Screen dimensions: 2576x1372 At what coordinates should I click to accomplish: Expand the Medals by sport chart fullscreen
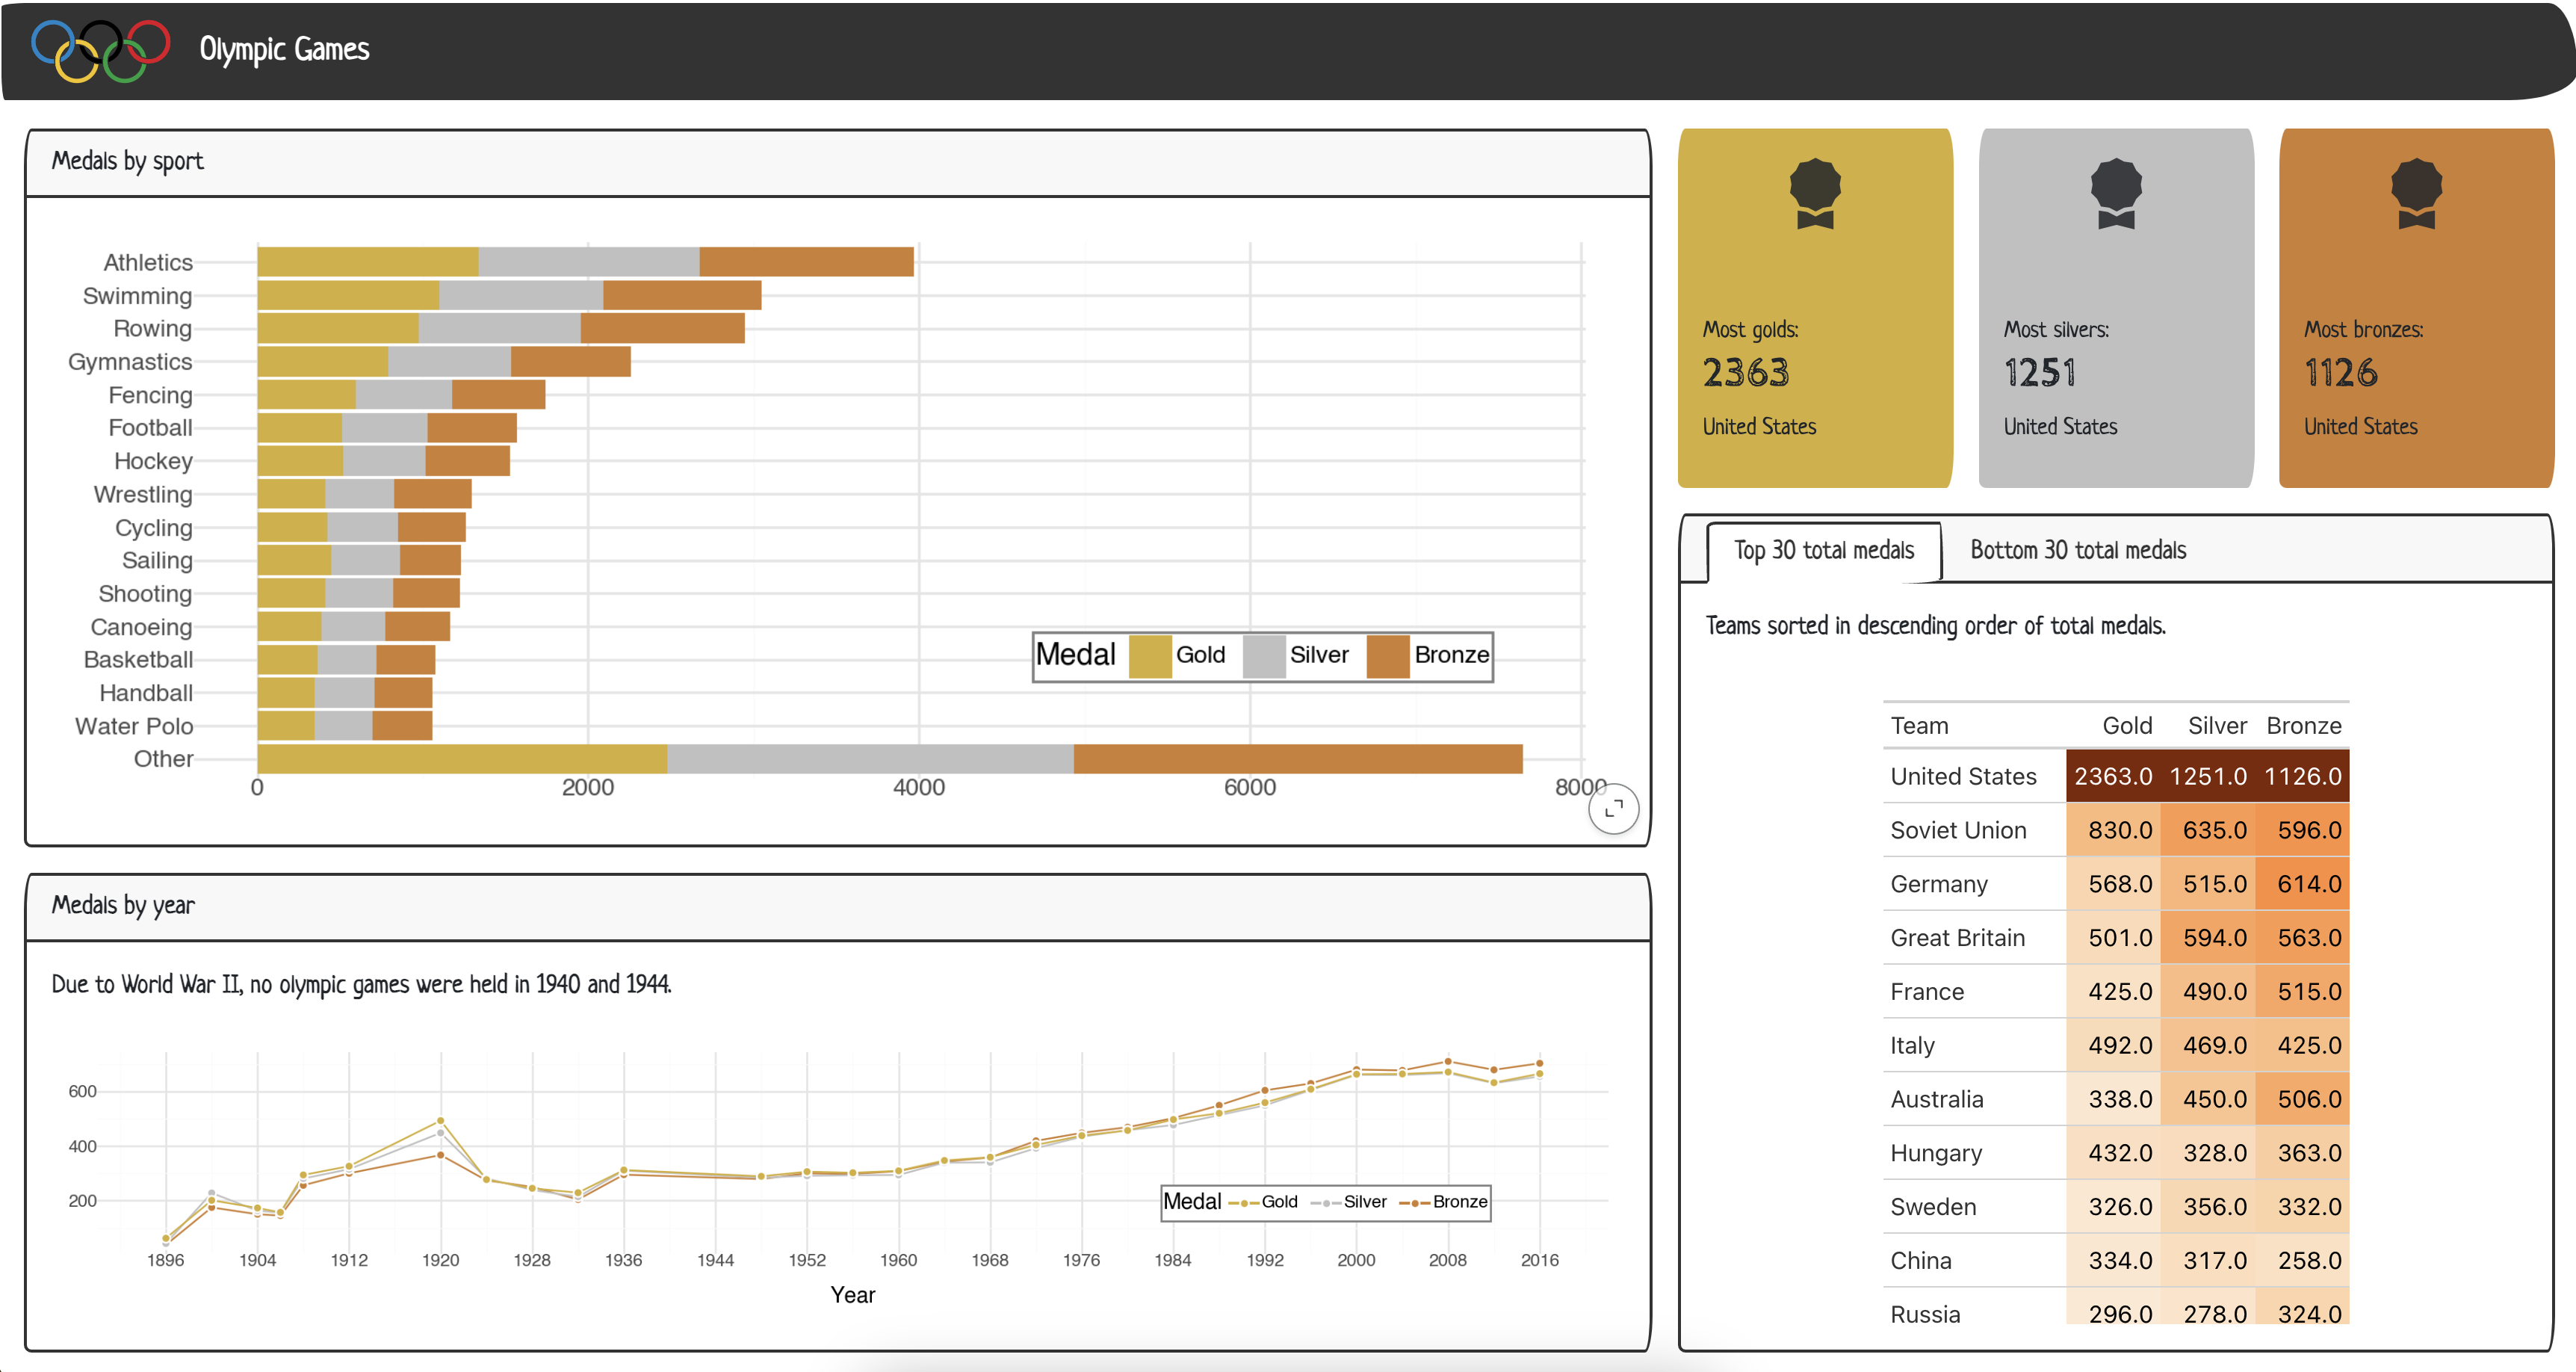pos(1613,808)
